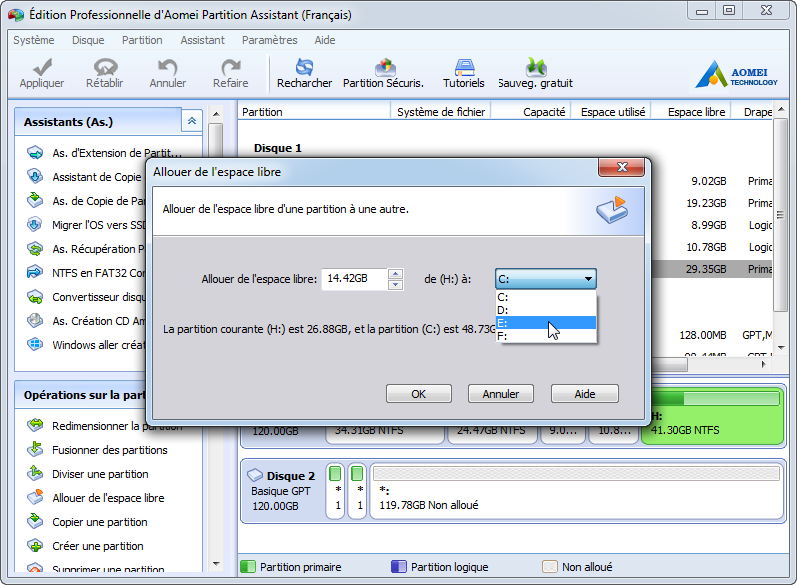This screenshot has width=797, height=585.
Task: Select Créer une partition operation
Action: pyautogui.click(x=85, y=546)
